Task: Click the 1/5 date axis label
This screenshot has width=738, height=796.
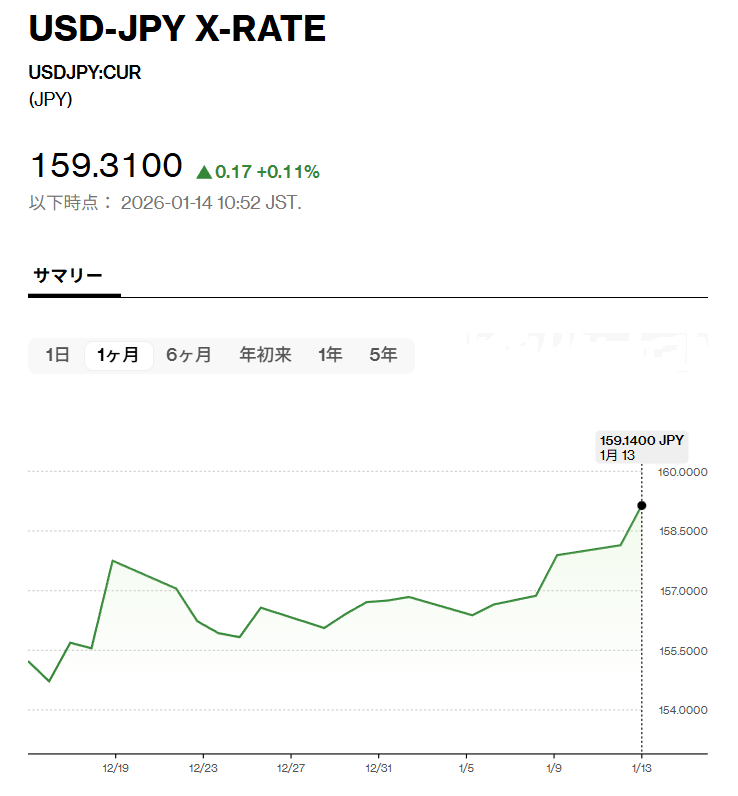Action: 466,769
